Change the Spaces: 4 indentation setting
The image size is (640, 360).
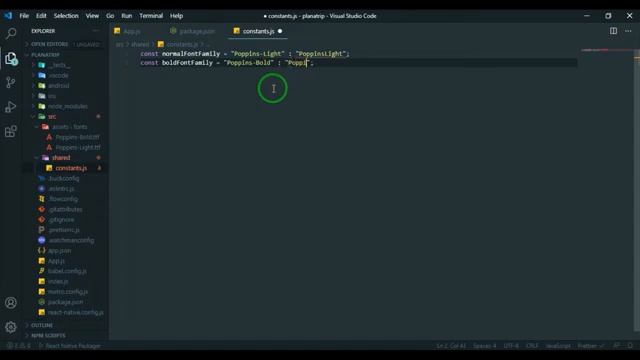(x=484, y=346)
